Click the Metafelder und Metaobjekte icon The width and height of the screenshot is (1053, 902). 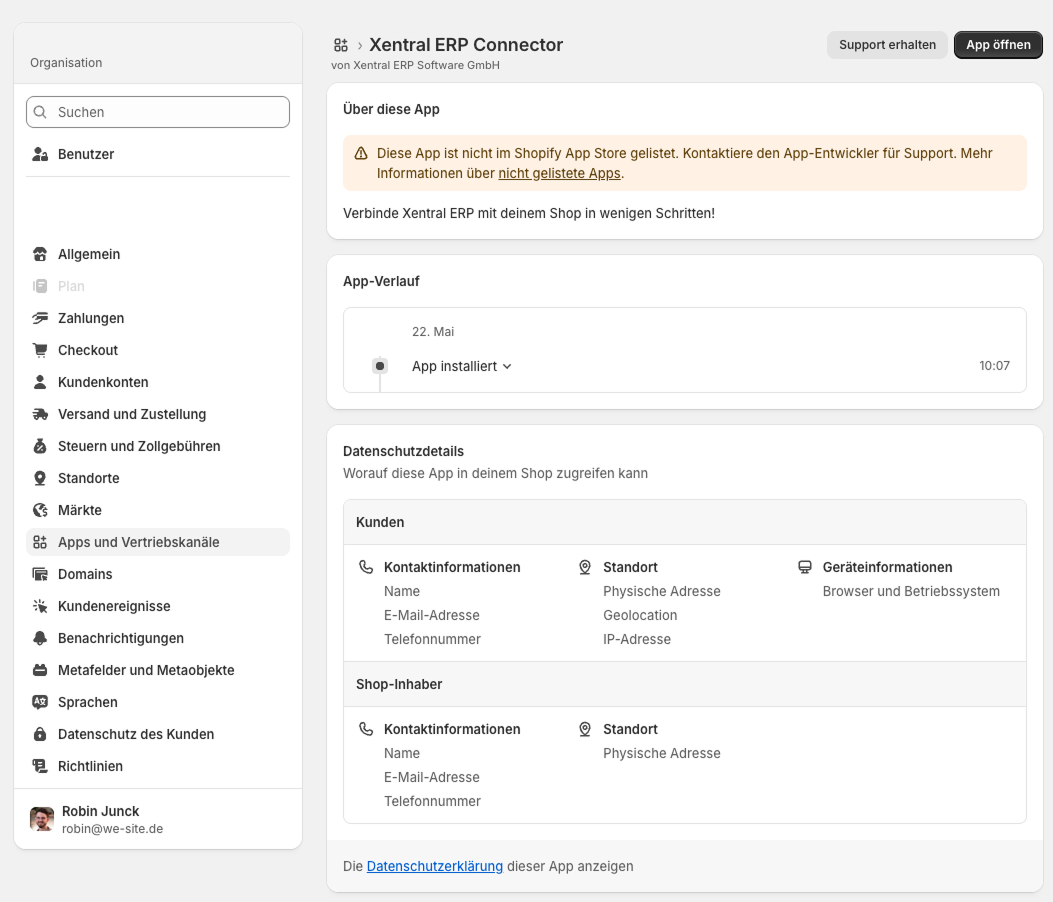[40, 670]
